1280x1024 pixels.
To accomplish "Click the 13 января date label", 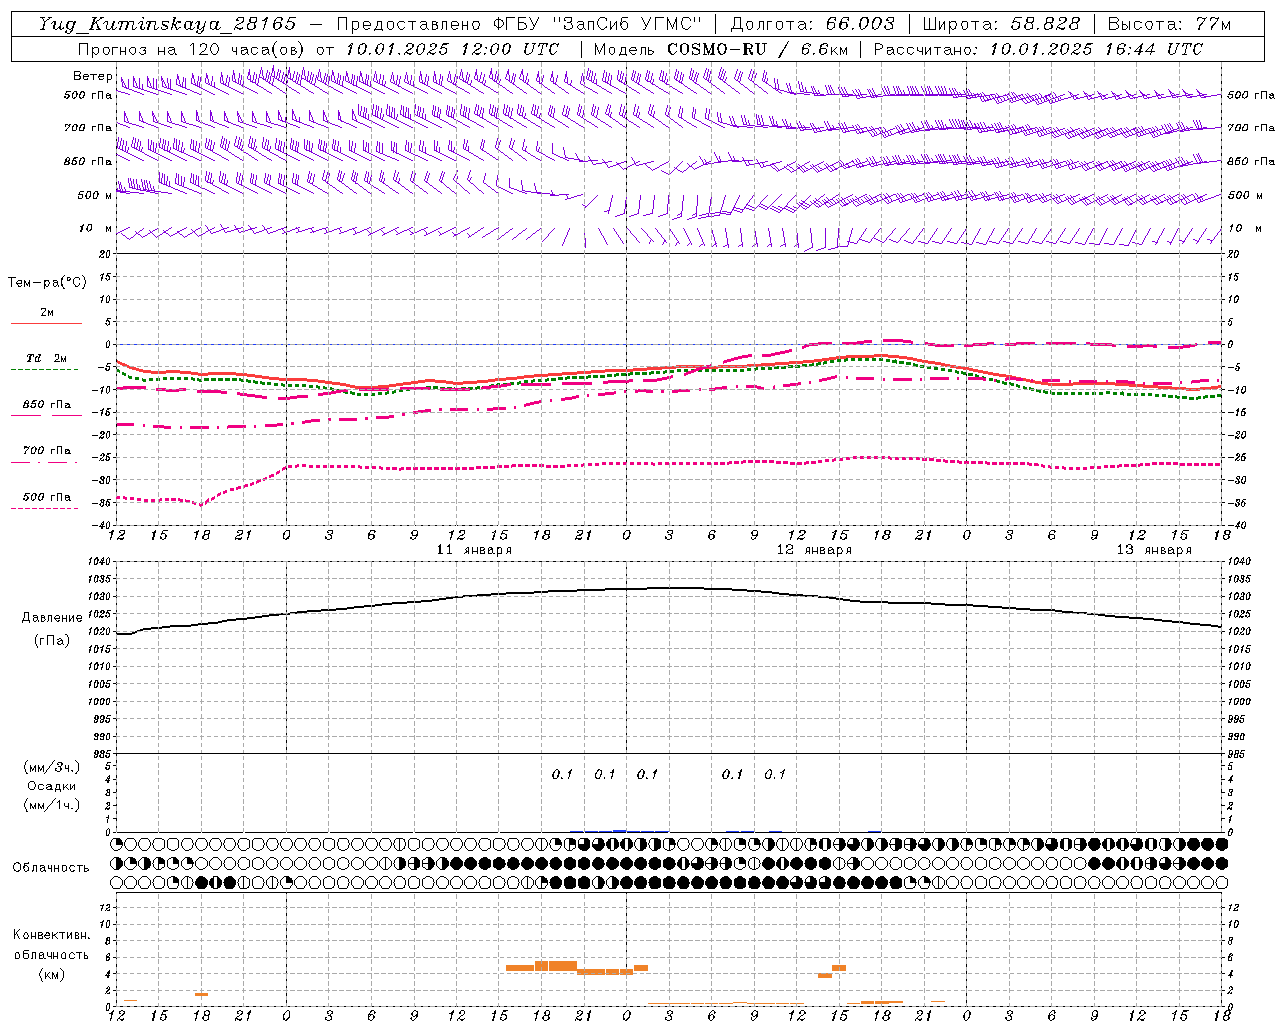I will coord(1155,550).
